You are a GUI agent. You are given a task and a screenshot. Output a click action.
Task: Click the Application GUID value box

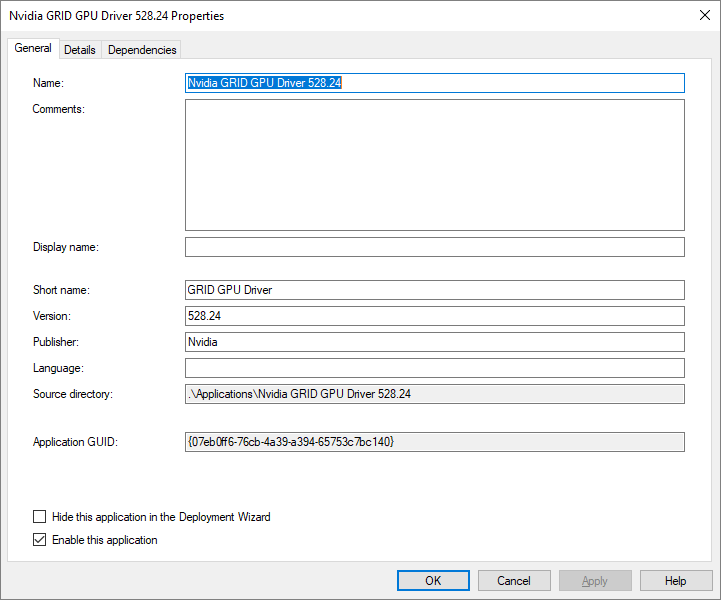coord(434,442)
